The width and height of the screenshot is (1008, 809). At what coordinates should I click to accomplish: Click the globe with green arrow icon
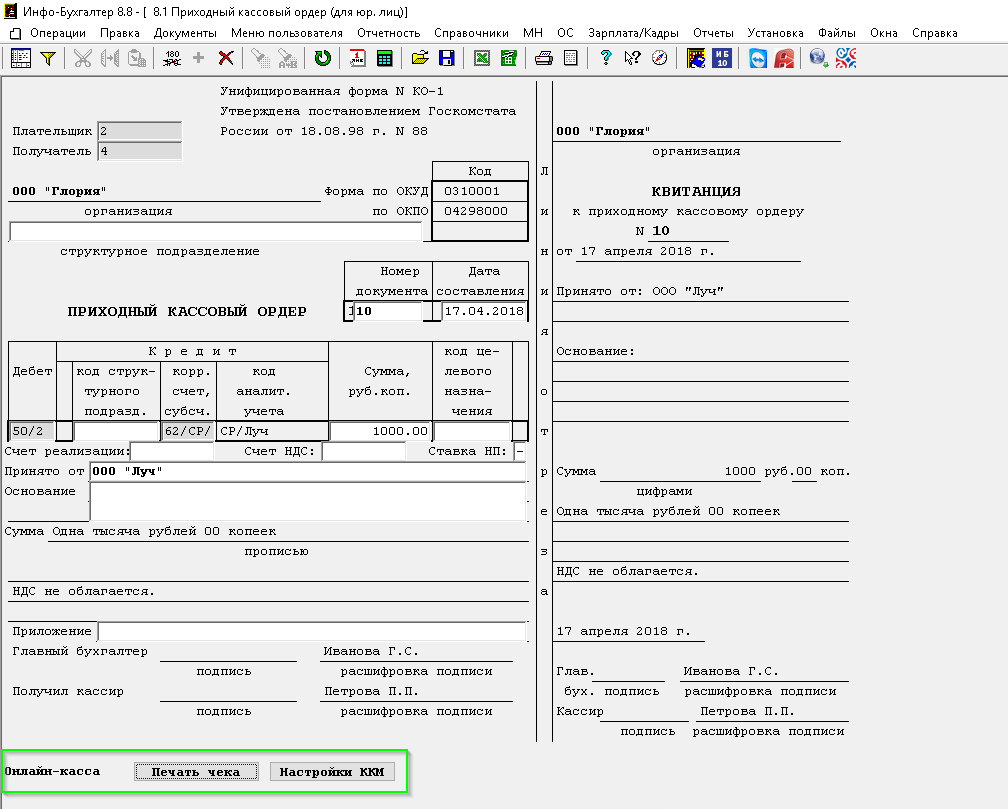coord(818,59)
